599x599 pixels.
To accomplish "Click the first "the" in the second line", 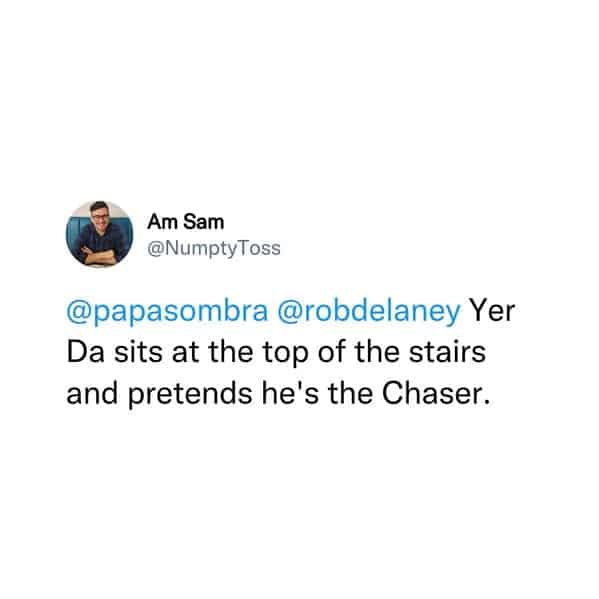I will tap(231, 351).
